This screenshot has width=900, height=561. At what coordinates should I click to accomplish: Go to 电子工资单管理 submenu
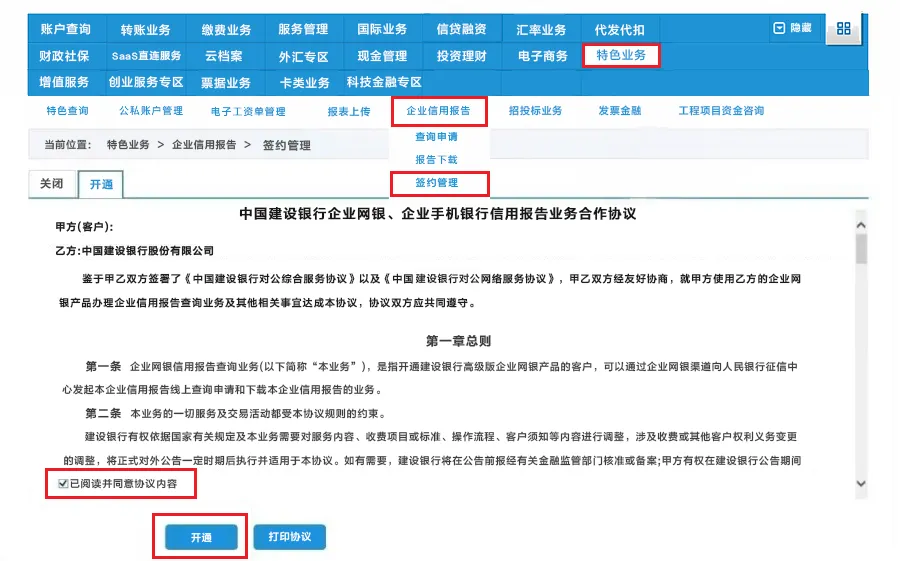[x=248, y=111]
